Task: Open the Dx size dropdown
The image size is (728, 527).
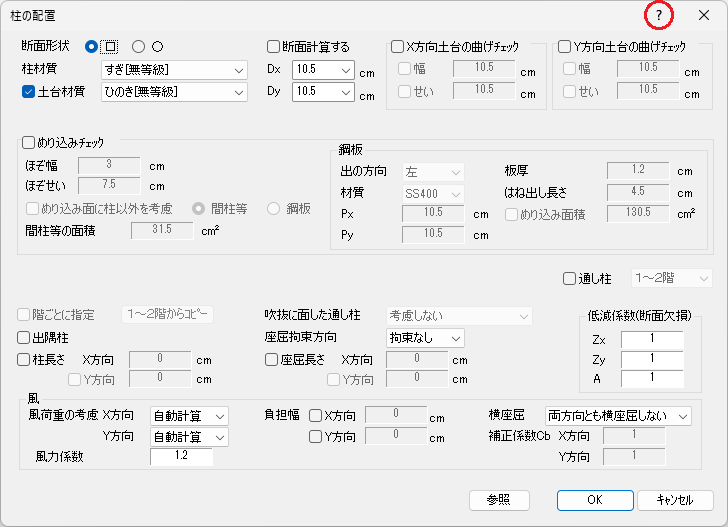Action: (x=323, y=70)
